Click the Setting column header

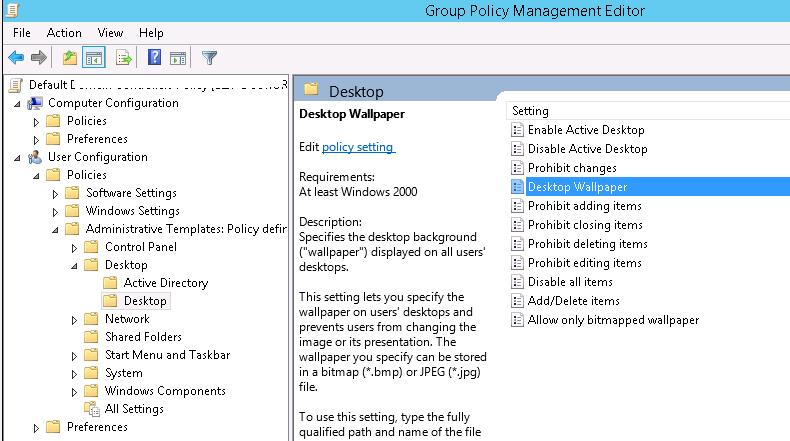coord(531,111)
